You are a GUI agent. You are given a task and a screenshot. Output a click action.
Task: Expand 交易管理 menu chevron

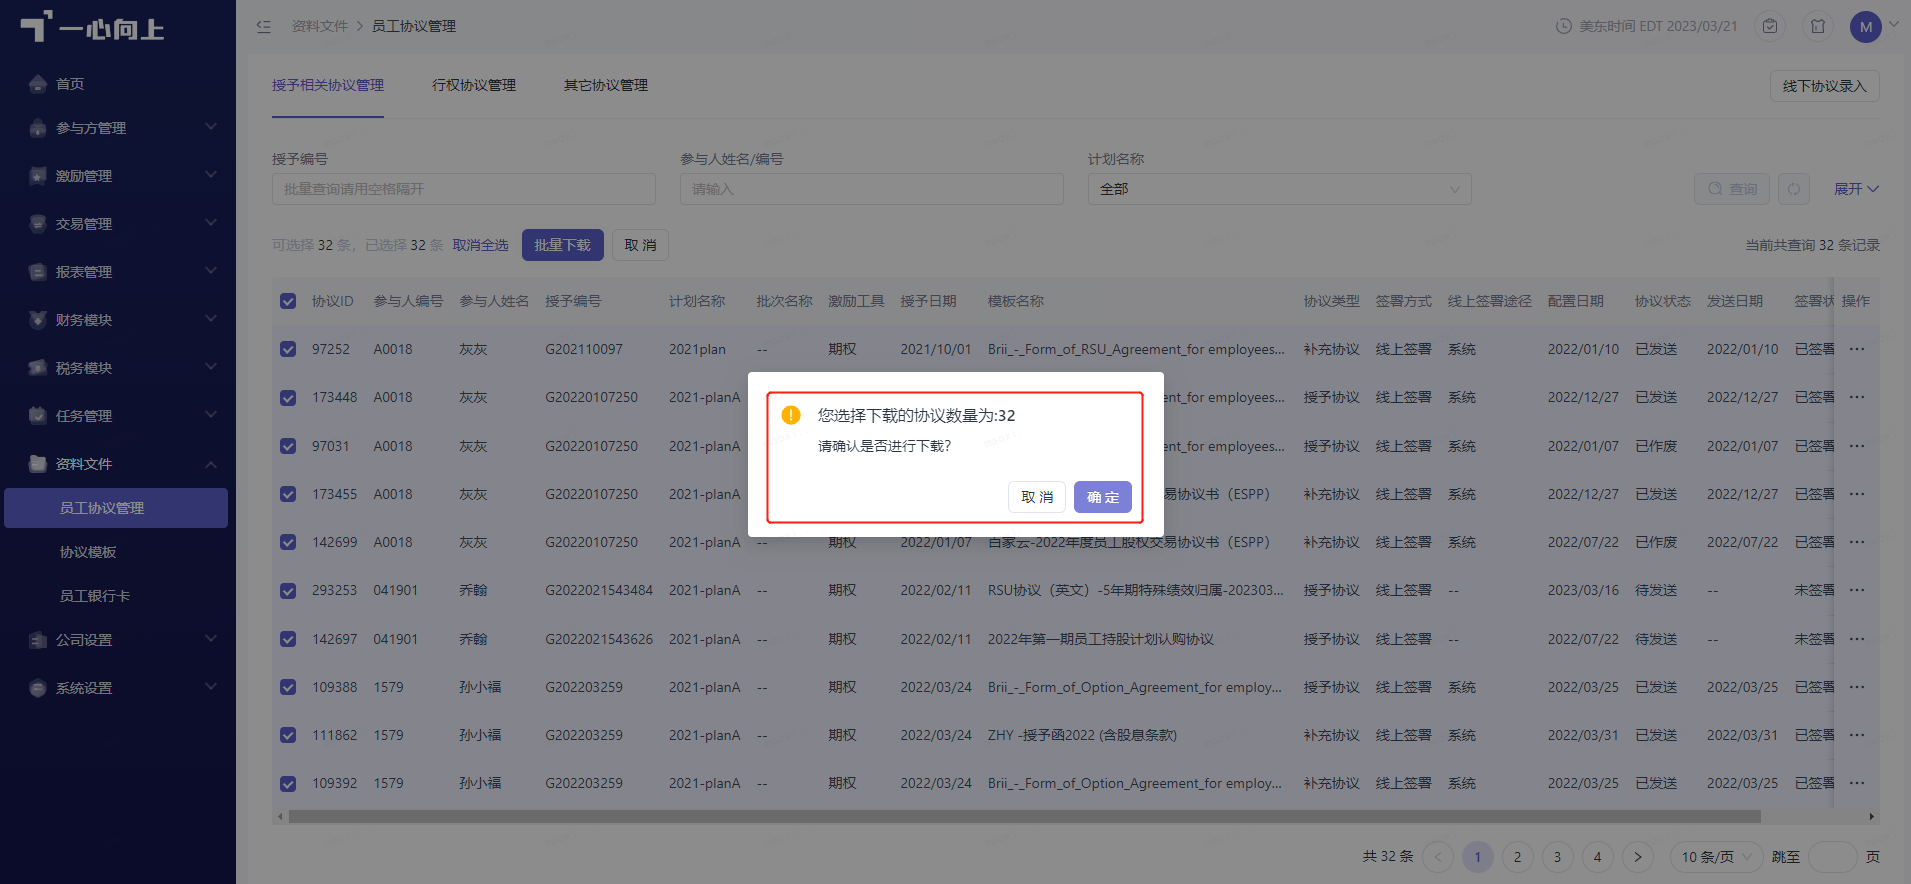211,223
